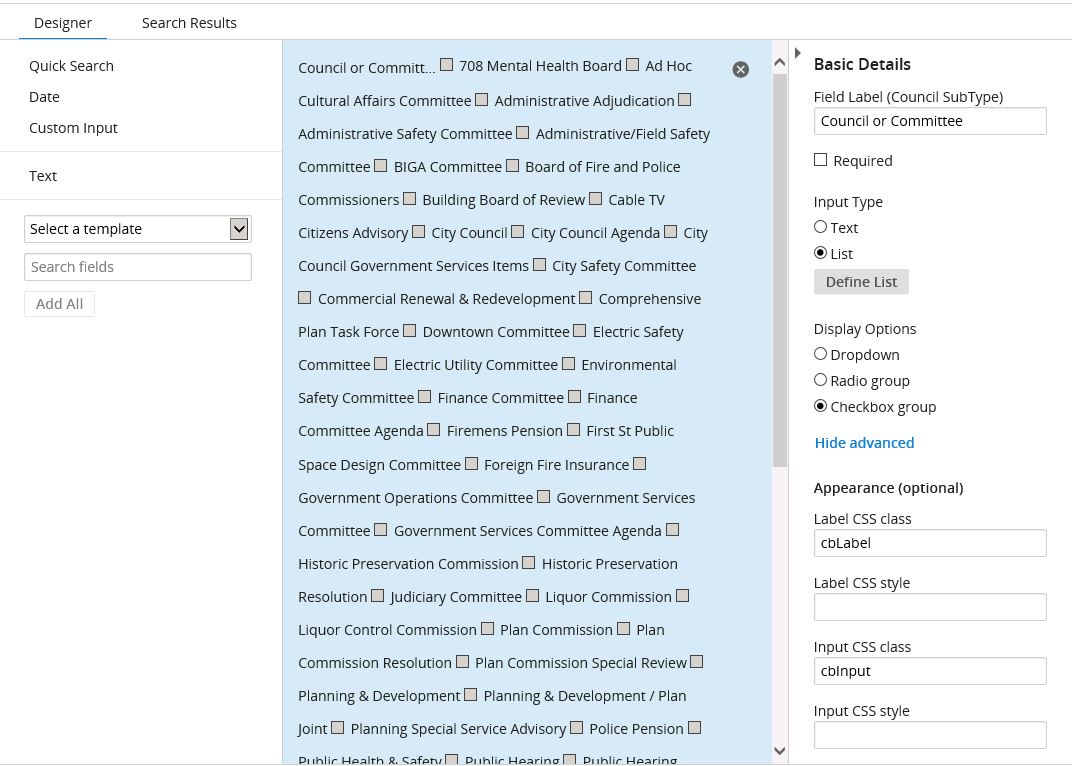Edit the Label CSS class field

click(x=930, y=543)
